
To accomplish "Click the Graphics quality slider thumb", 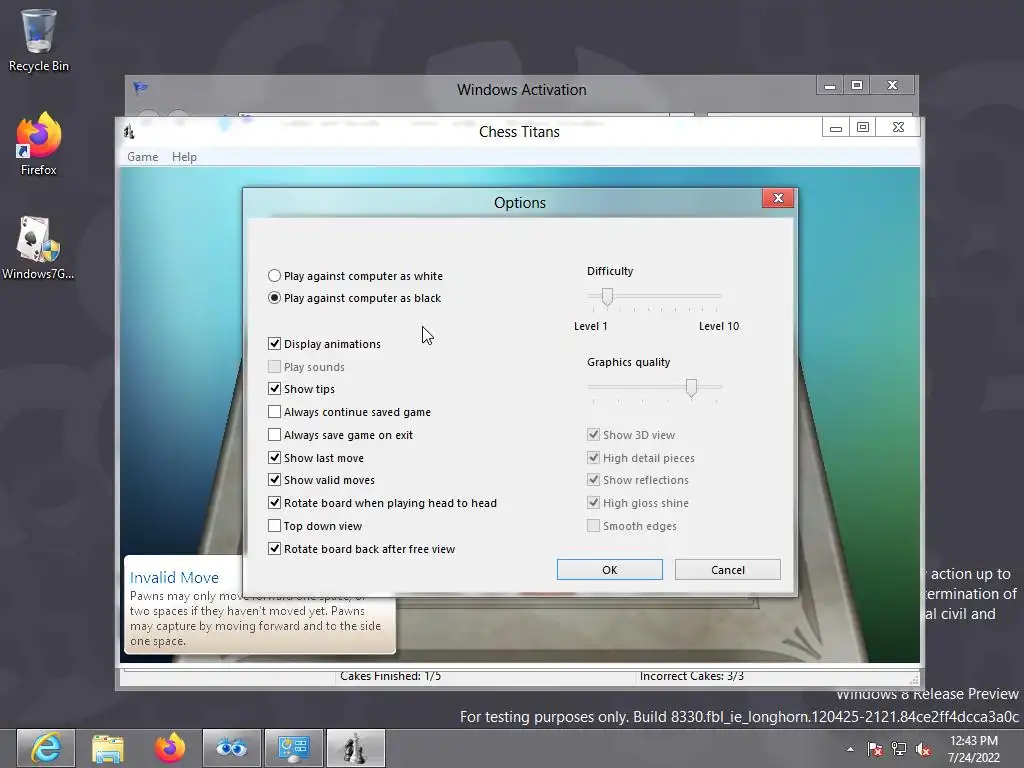I will [691, 388].
